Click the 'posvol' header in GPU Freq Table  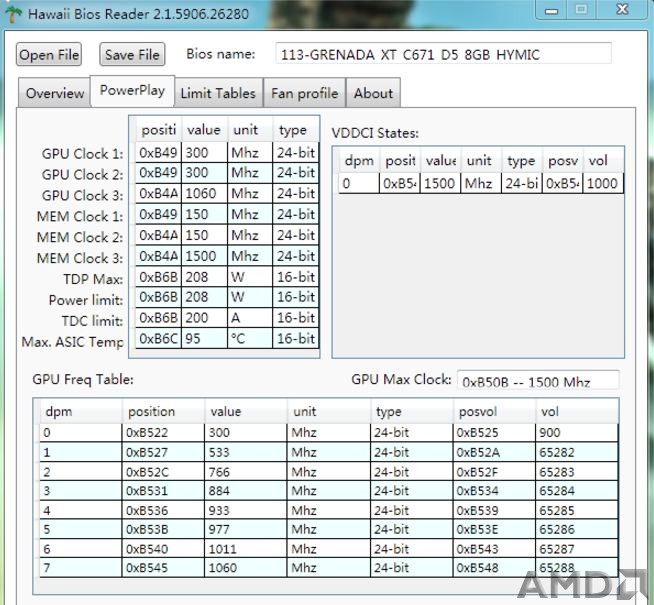pos(494,412)
